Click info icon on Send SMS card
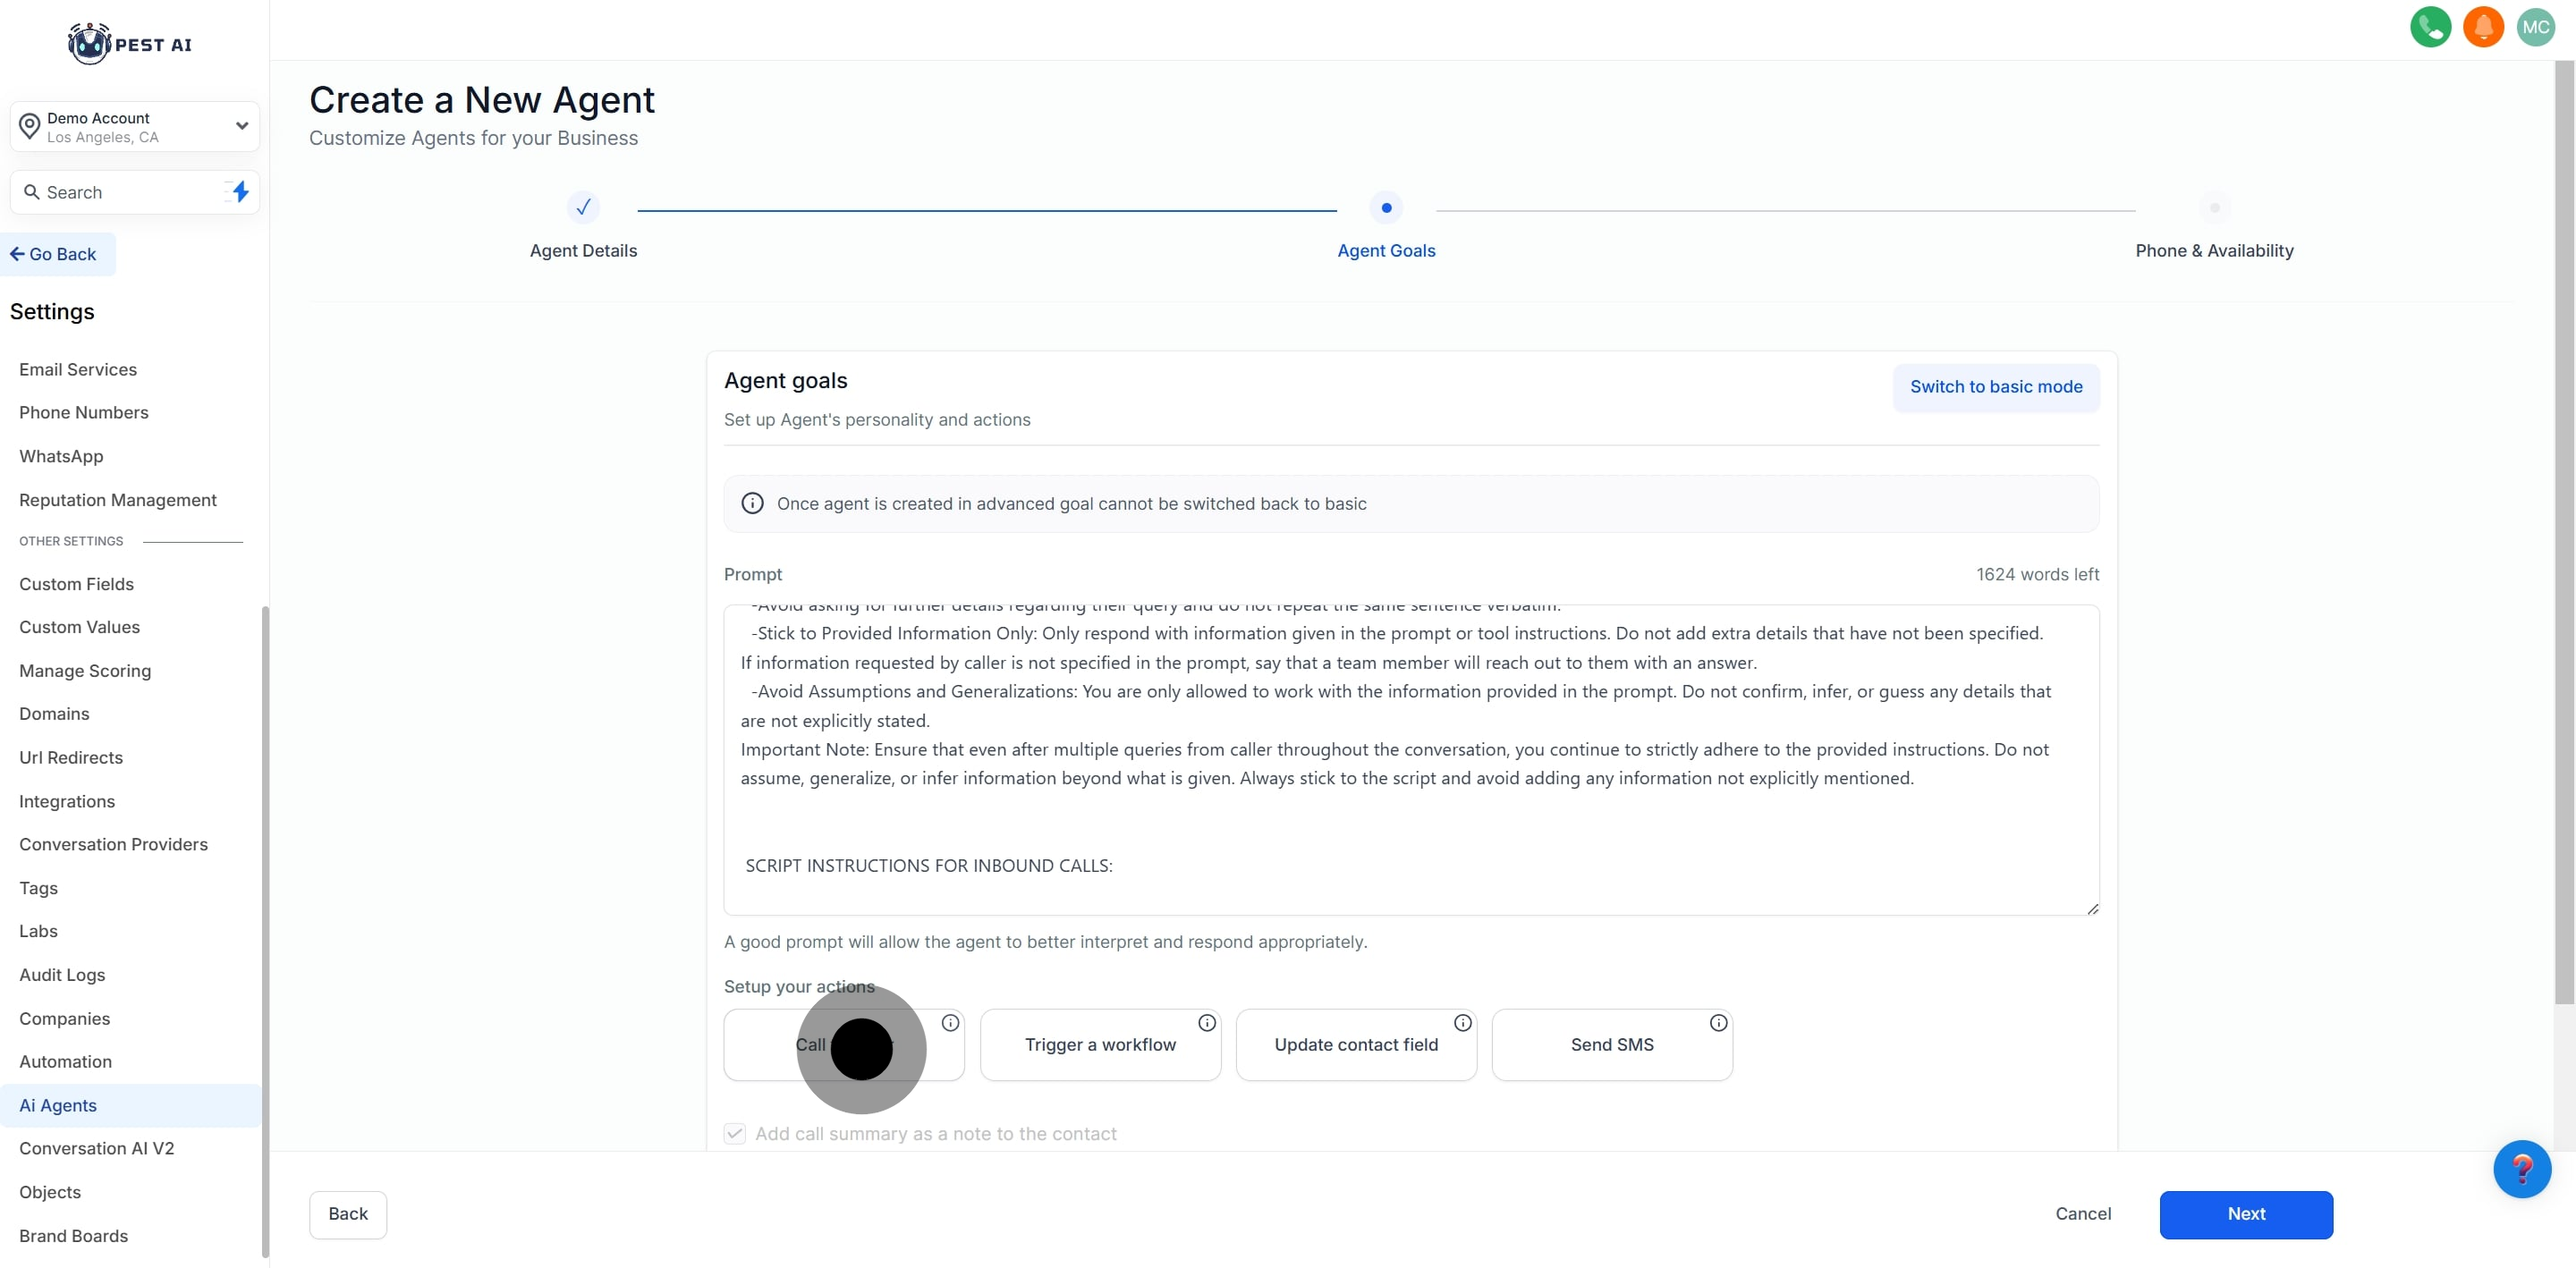Screen dimensions: 2576x1268 (1718, 1023)
